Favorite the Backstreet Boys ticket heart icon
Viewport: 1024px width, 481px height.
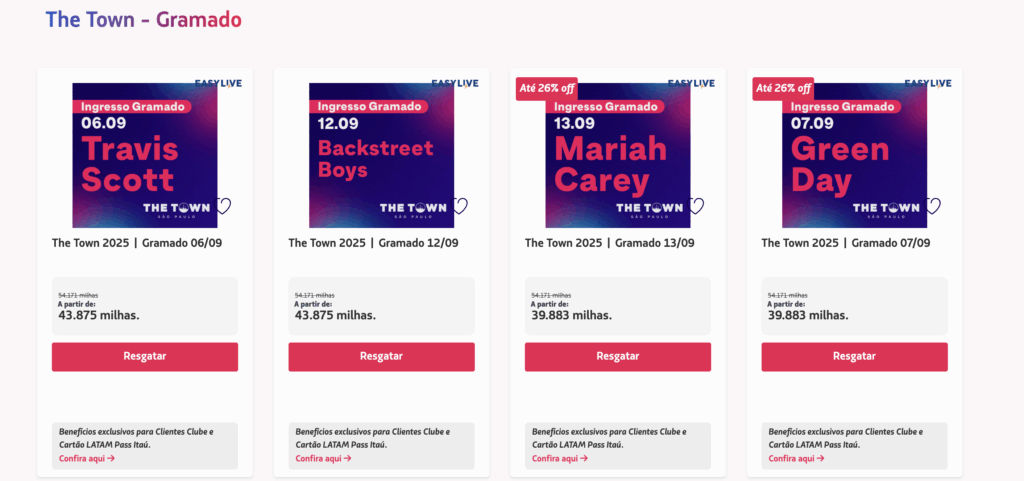tap(460, 207)
